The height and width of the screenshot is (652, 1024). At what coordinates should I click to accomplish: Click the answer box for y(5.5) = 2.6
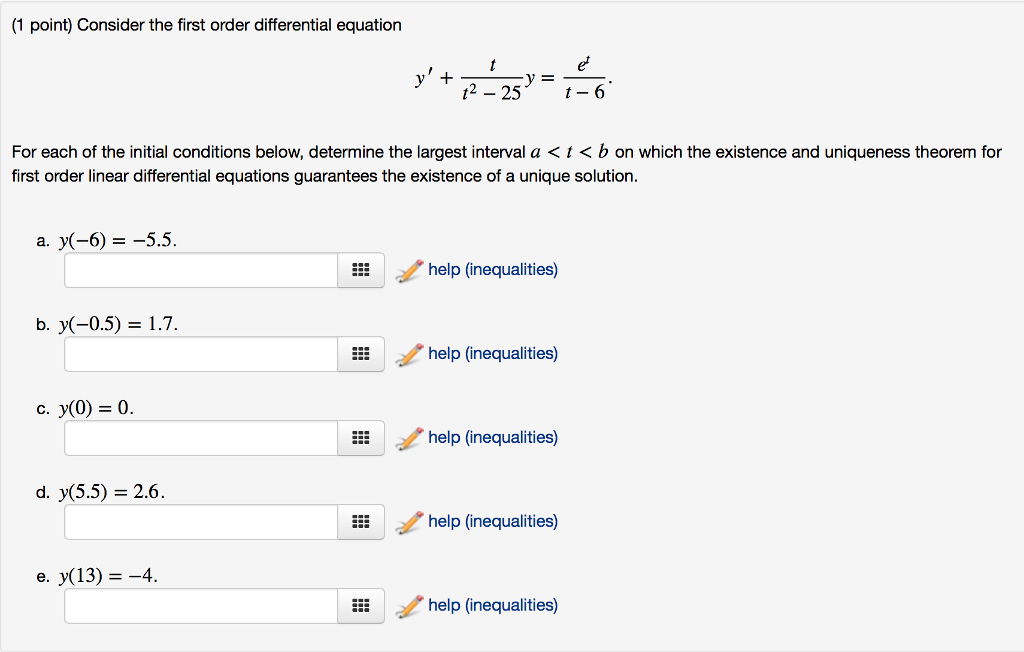point(200,522)
